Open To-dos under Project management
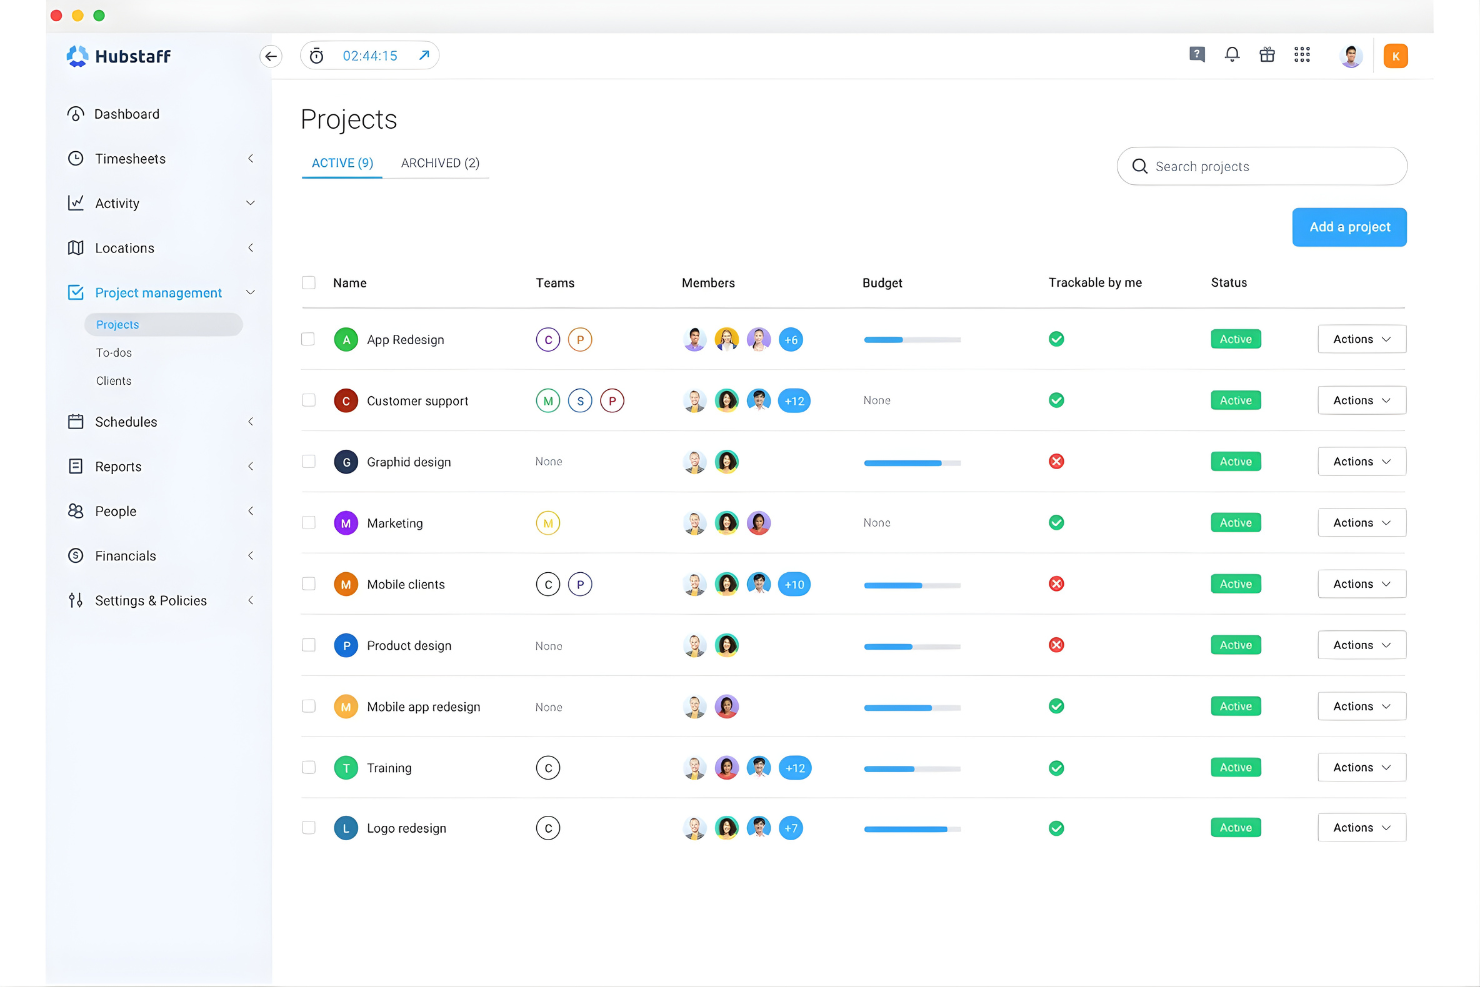1480x987 pixels. (x=113, y=352)
